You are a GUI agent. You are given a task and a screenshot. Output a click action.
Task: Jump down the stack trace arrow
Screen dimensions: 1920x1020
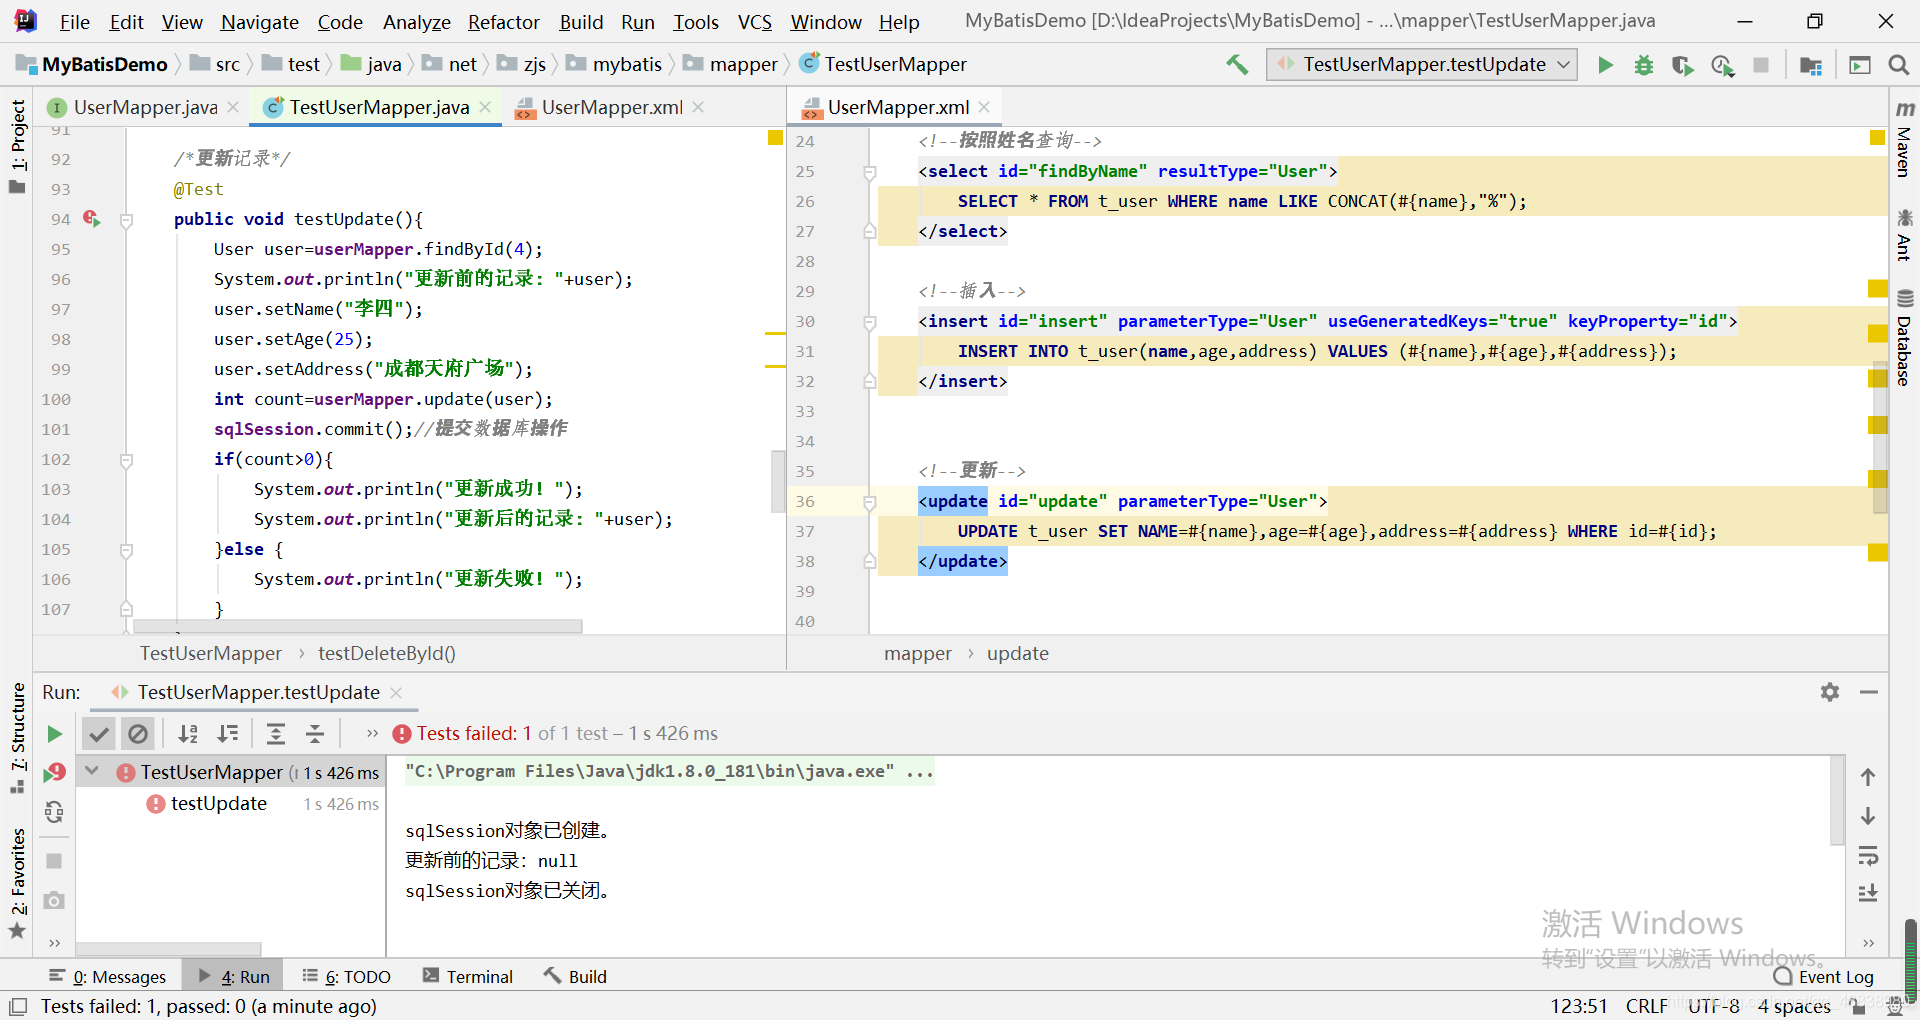coord(1868,816)
